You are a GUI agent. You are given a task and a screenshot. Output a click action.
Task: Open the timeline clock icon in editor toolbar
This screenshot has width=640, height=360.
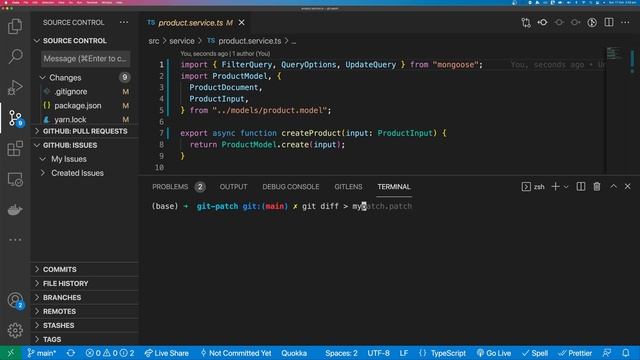pyautogui.click(x=592, y=22)
